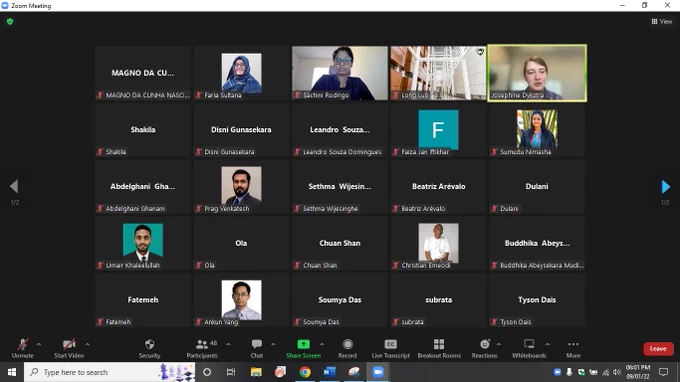This screenshot has height=382, width=680.
Task: Open Google Chrome from taskbar
Action: tap(305, 372)
